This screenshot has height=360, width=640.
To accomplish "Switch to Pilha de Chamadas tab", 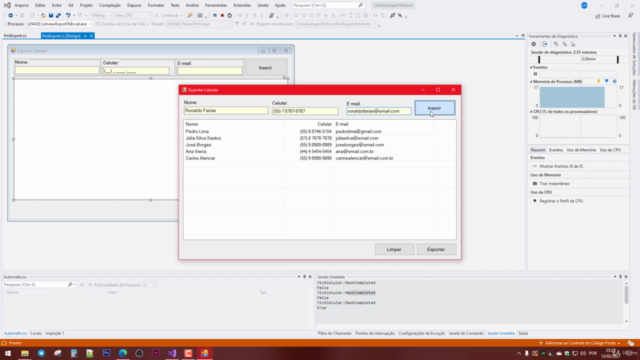I will pos(335,333).
